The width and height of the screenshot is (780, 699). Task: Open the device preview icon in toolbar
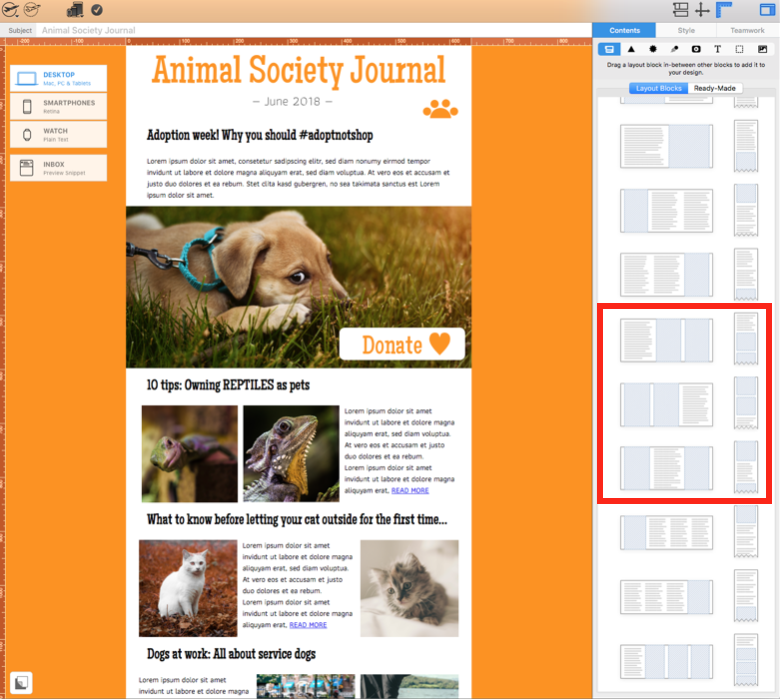[75, 9]
